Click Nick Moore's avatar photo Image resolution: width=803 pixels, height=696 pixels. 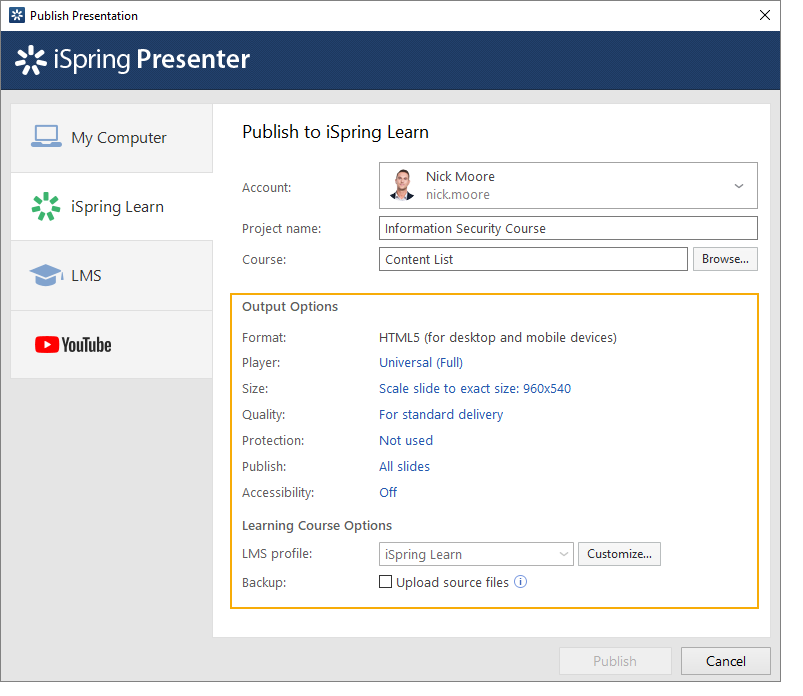tap(402, 185)
